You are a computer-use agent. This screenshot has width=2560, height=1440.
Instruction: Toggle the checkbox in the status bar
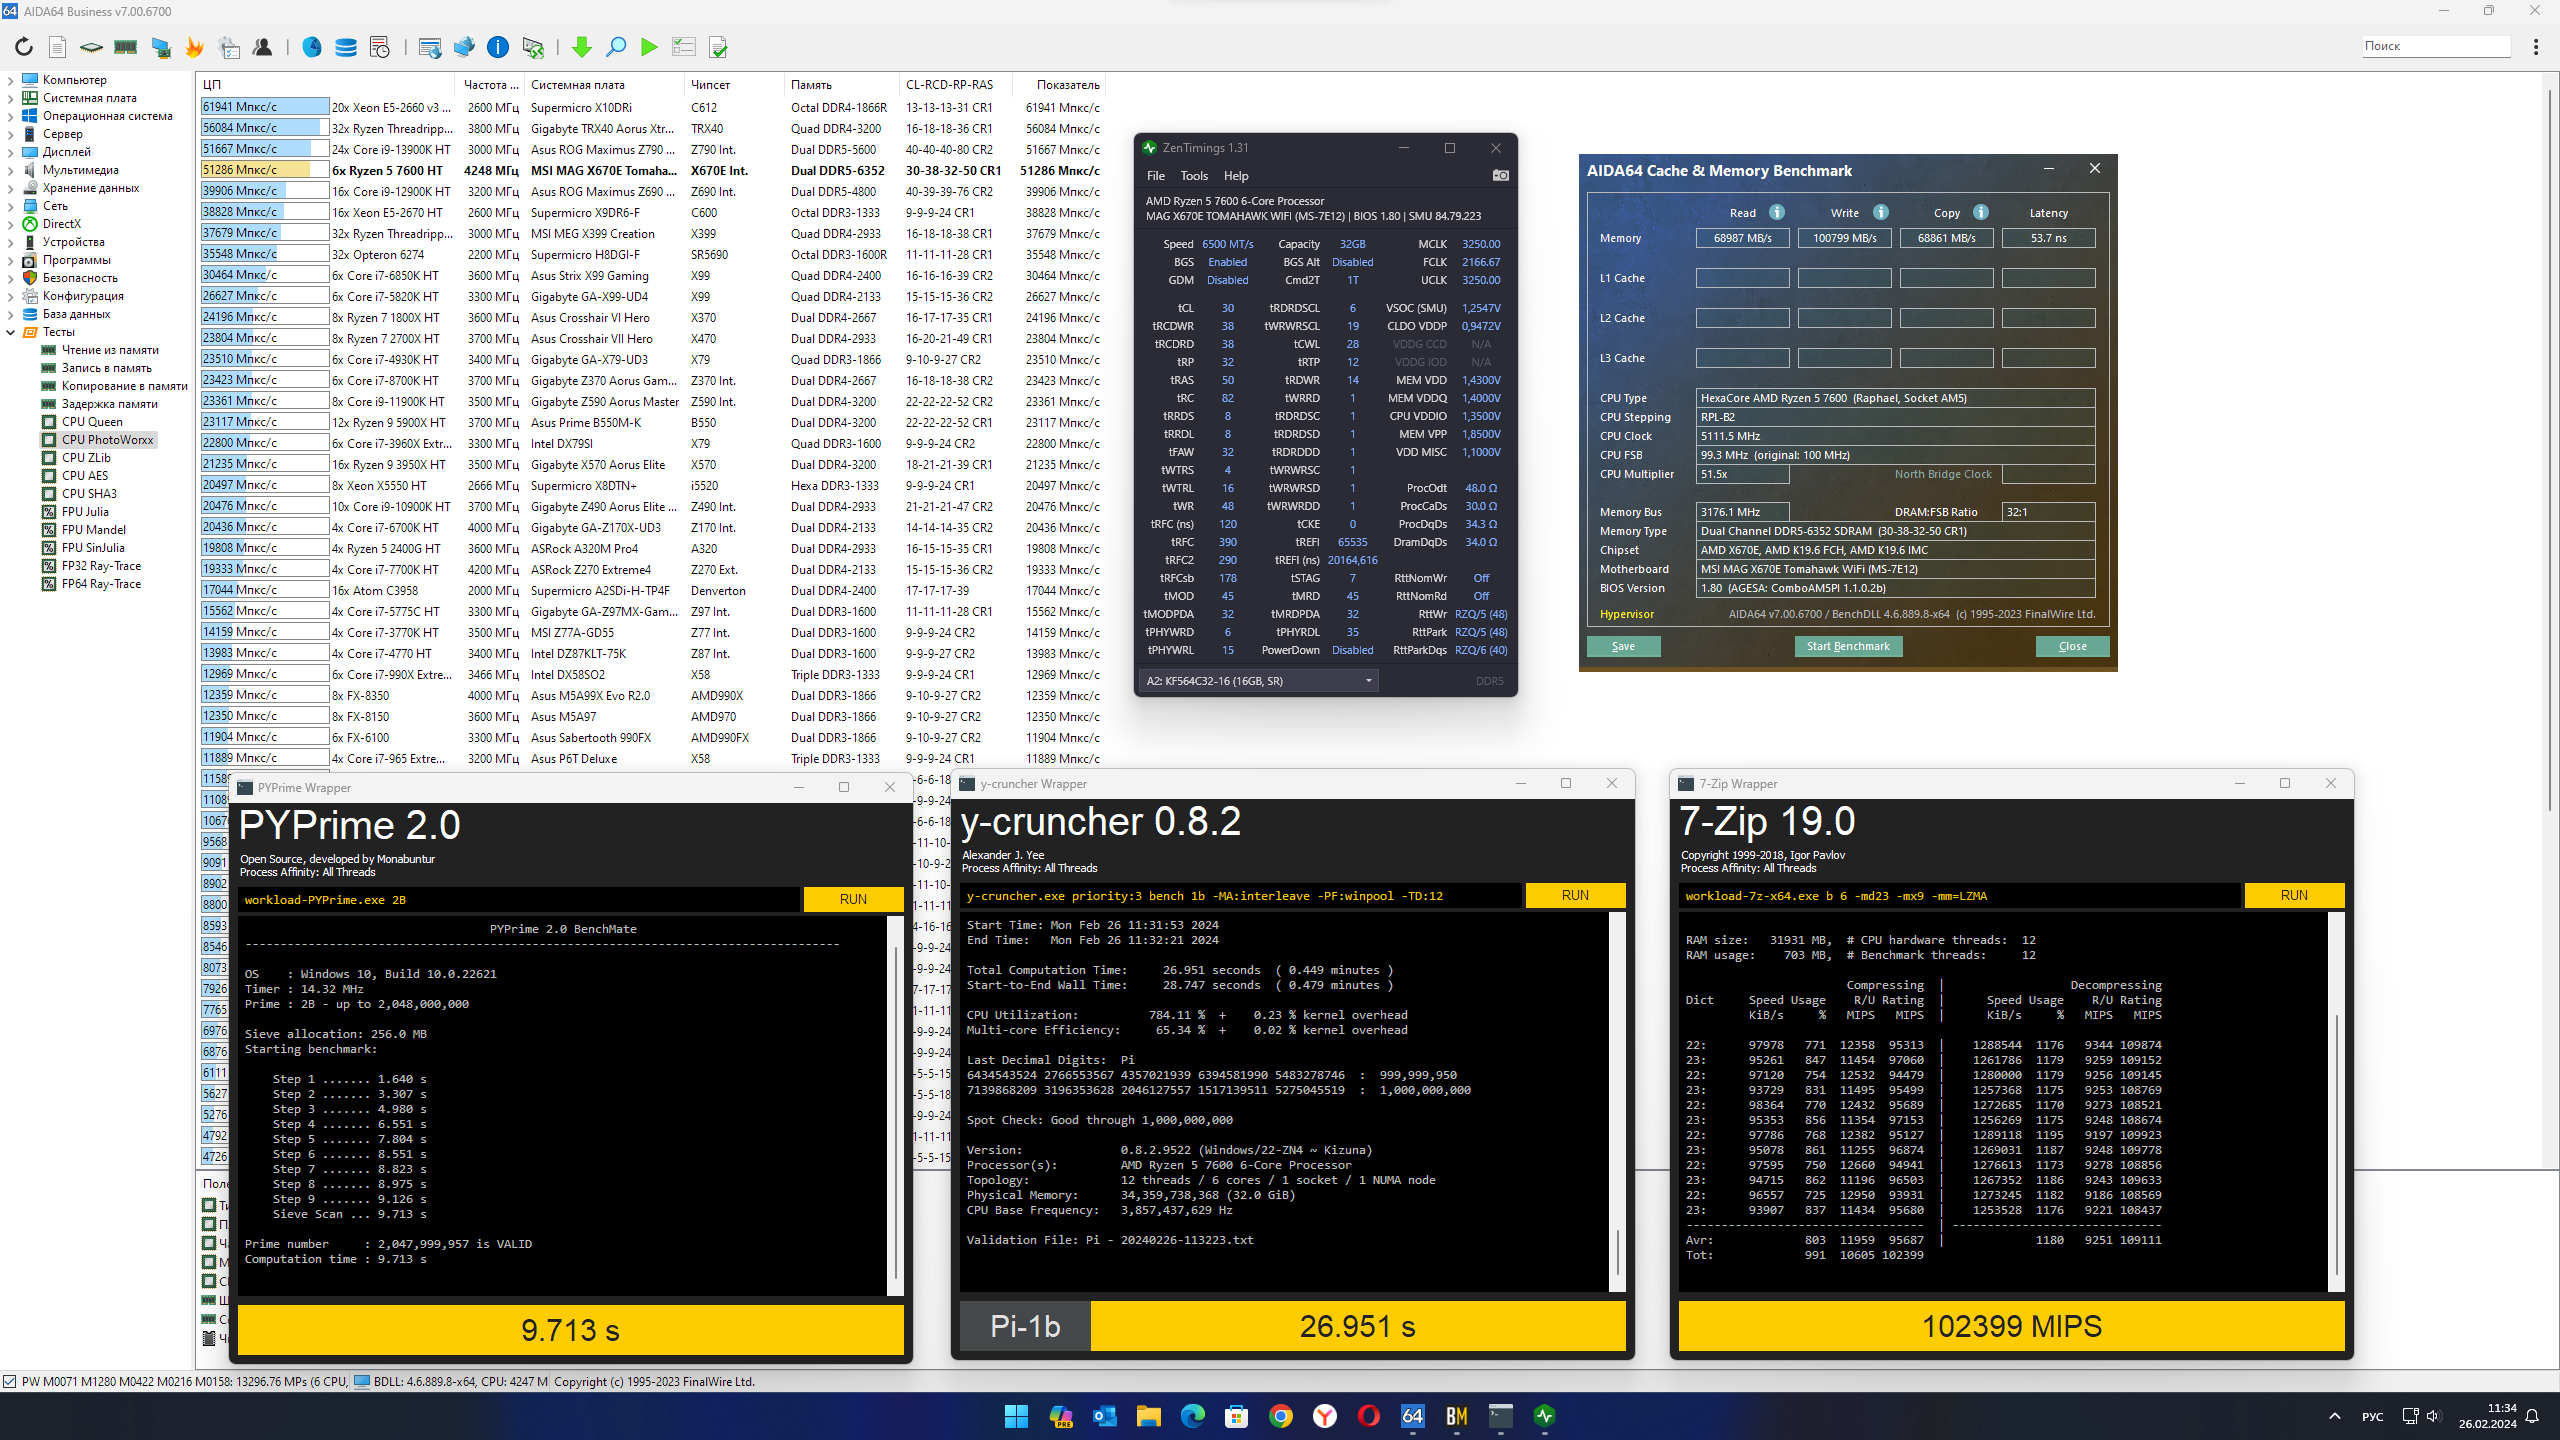pos(10,1382)
